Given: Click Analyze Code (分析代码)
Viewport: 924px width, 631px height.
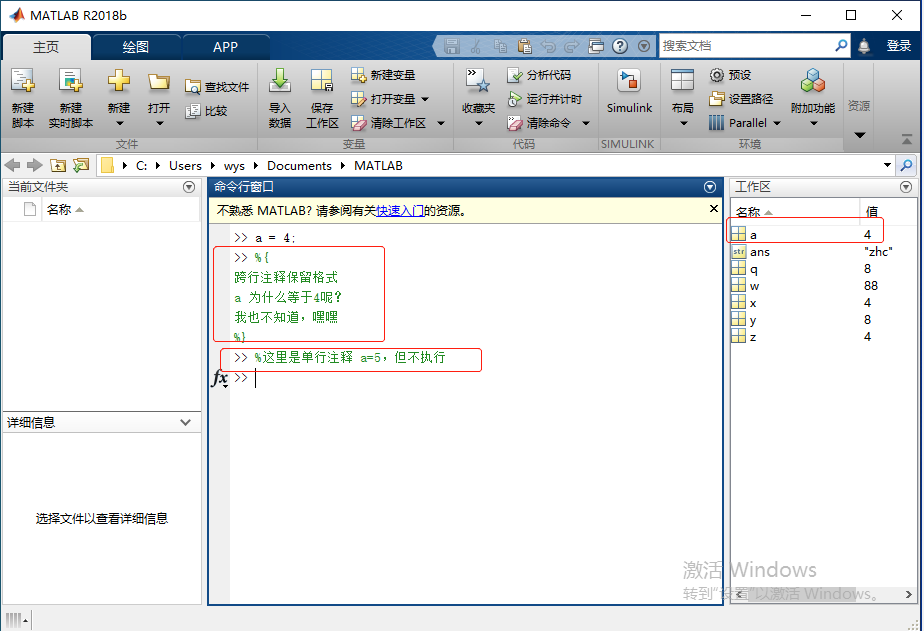Looking at the screenshot, I should point(539,75).
